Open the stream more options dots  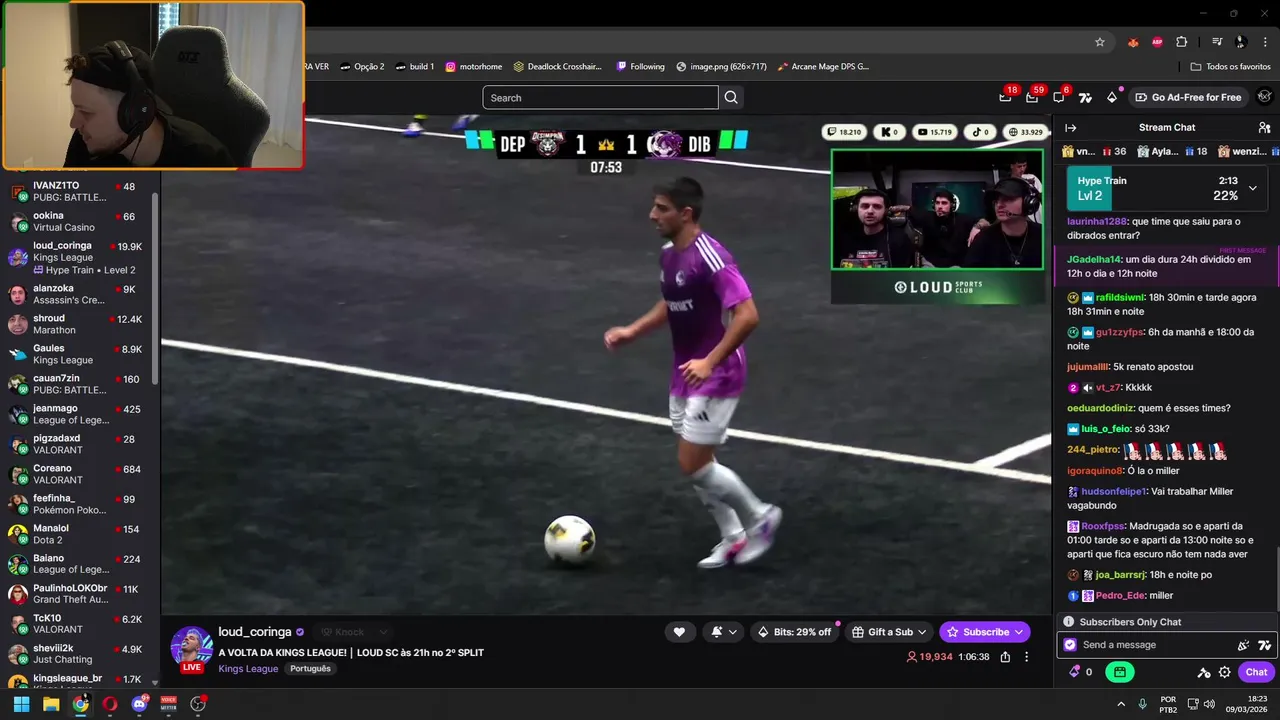[x=1026, y=657]
